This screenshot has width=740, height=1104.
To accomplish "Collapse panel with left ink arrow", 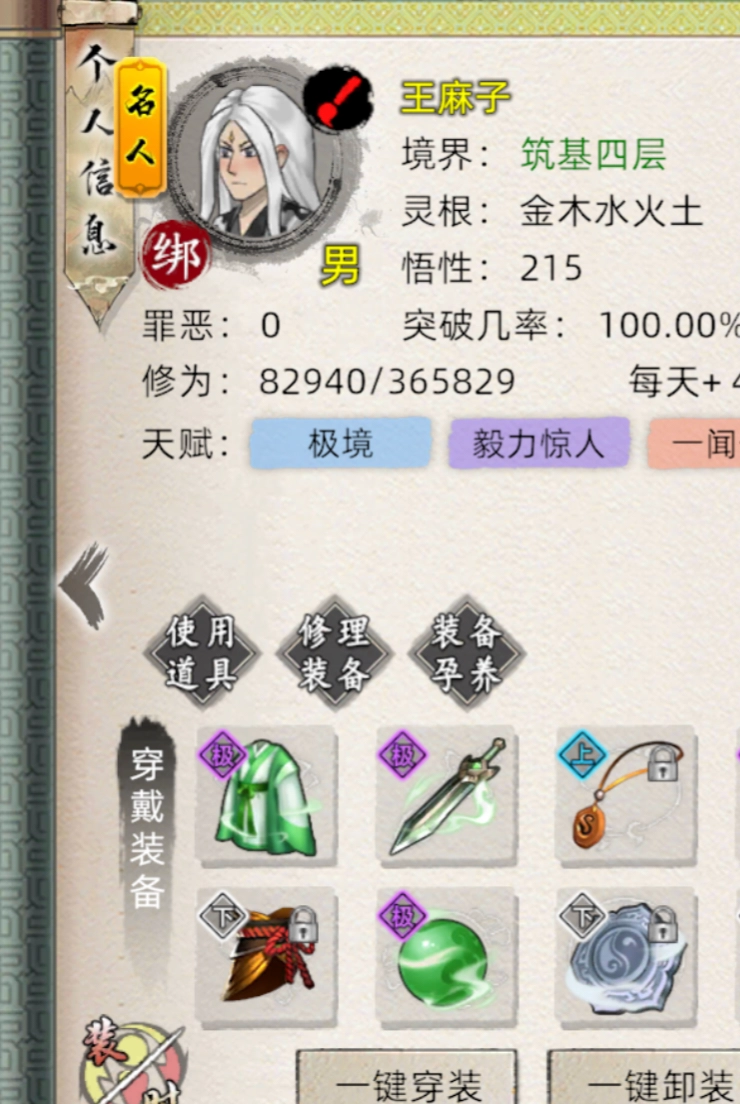I will coord(84,584).
